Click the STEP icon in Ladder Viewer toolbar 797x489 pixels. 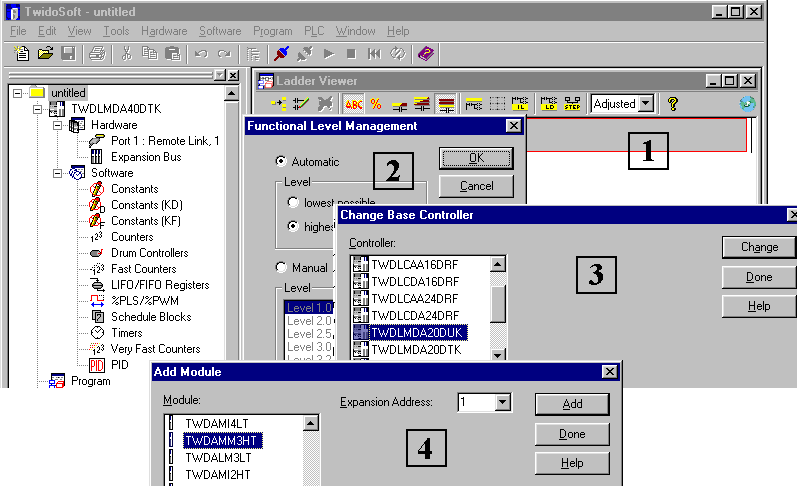point(572,104)
